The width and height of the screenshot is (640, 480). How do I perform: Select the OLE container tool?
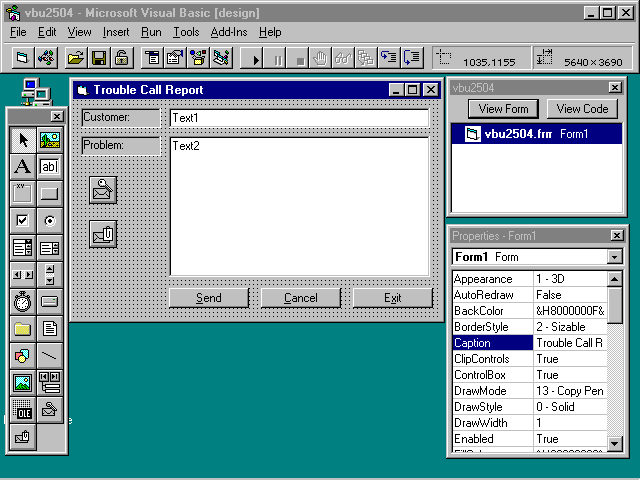tap(22, 409)
